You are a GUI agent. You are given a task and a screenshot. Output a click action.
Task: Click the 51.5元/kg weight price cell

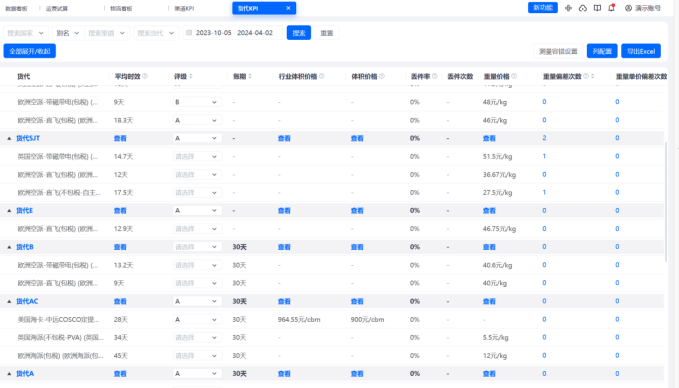pyautogui.click(x=498, y=156)
